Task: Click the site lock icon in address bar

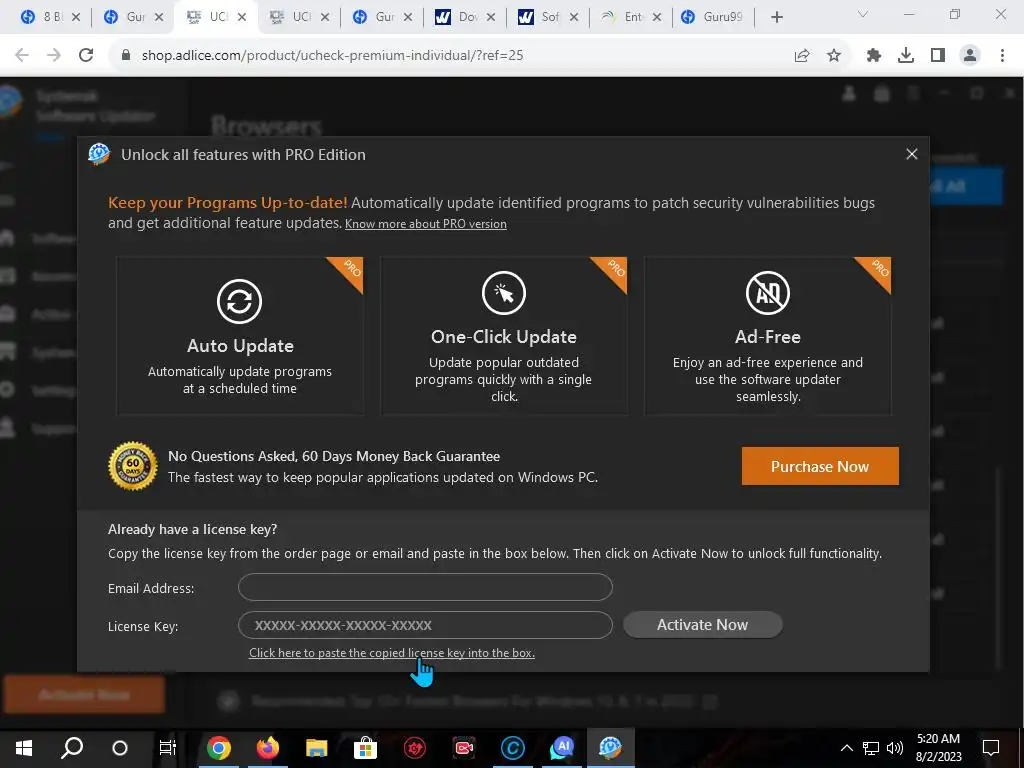Action: tap(126, 56)
